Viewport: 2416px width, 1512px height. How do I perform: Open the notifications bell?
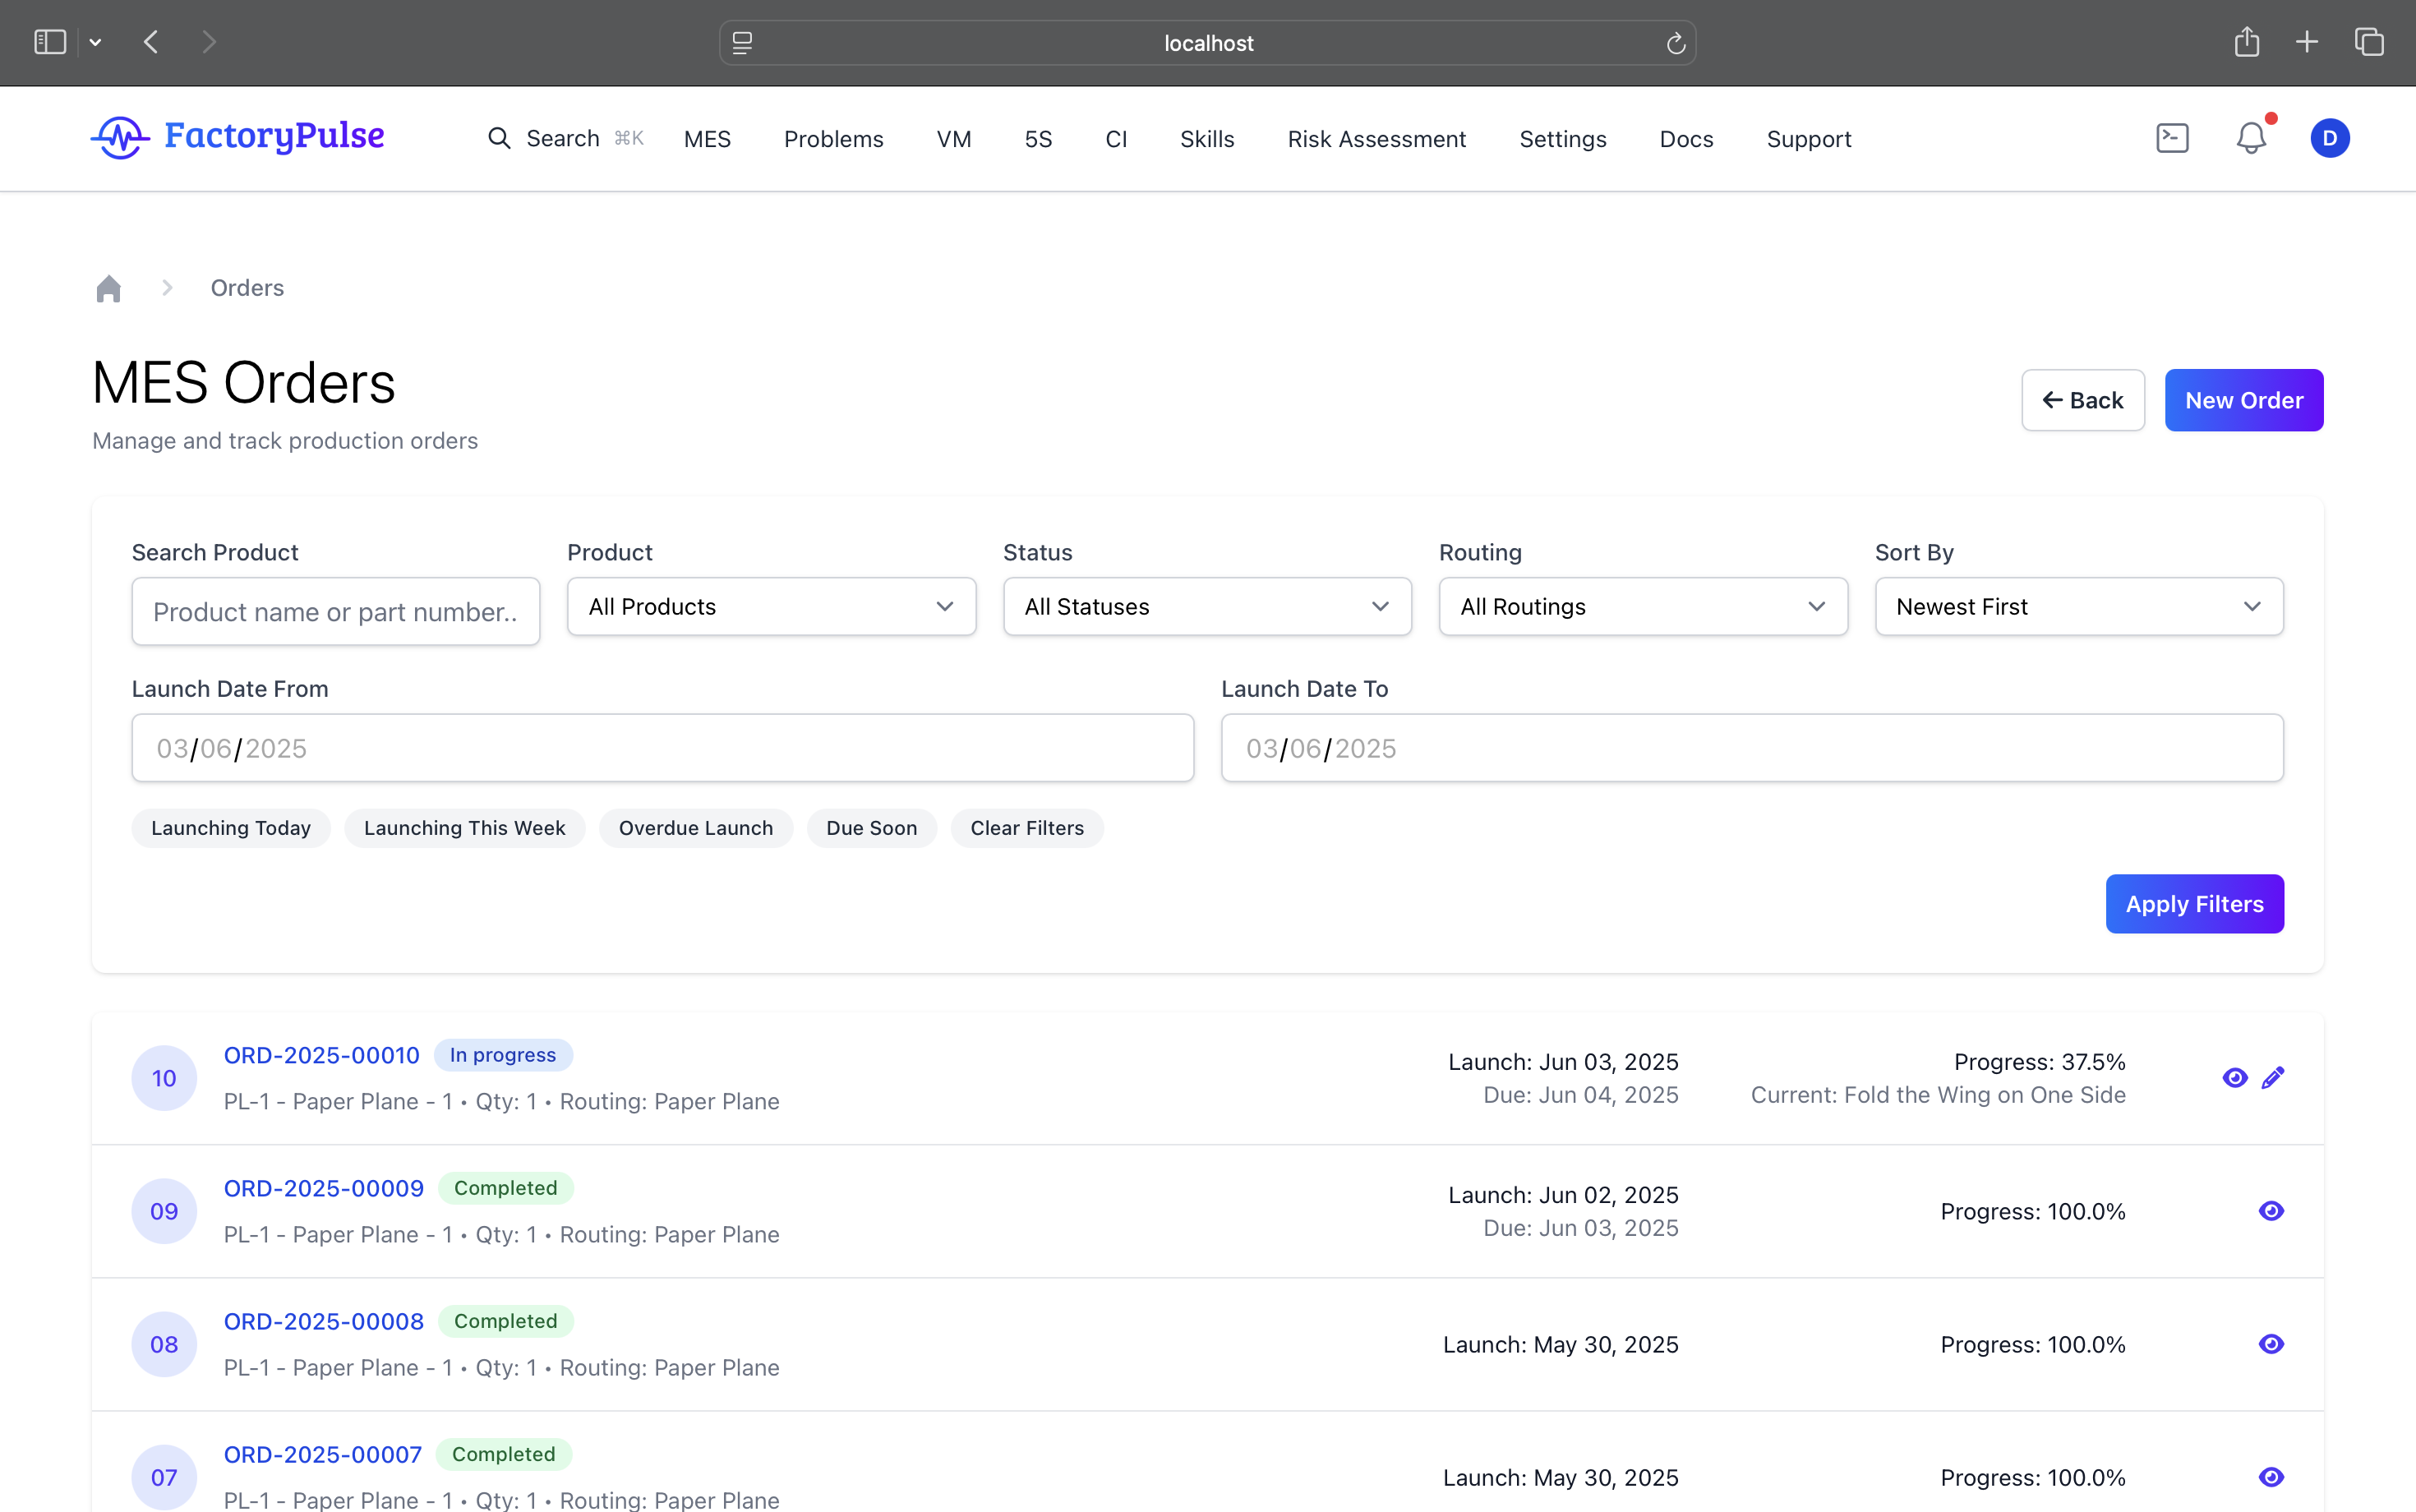pos(2251,138)
